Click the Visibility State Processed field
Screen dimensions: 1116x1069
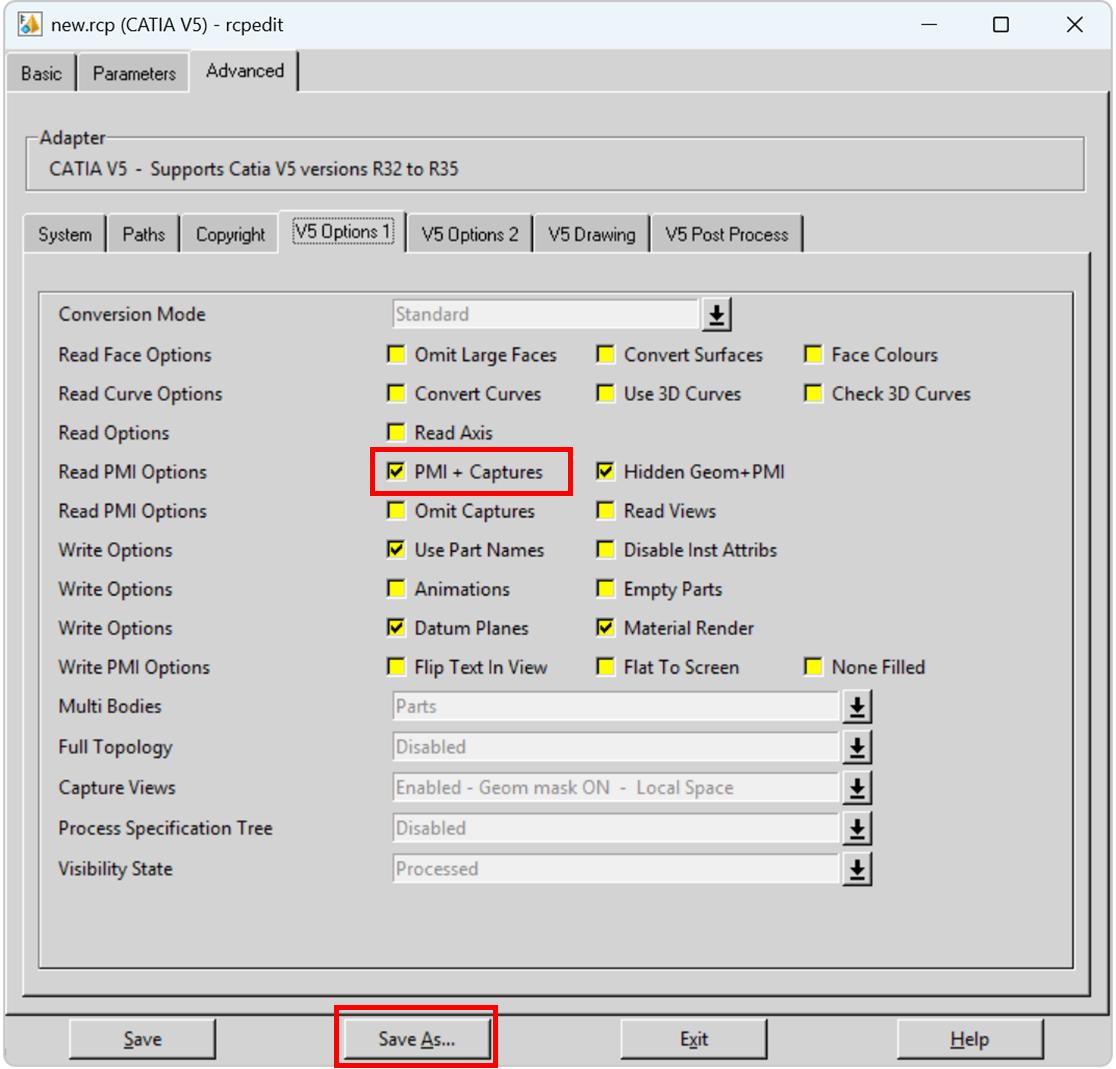coord(616,869)
